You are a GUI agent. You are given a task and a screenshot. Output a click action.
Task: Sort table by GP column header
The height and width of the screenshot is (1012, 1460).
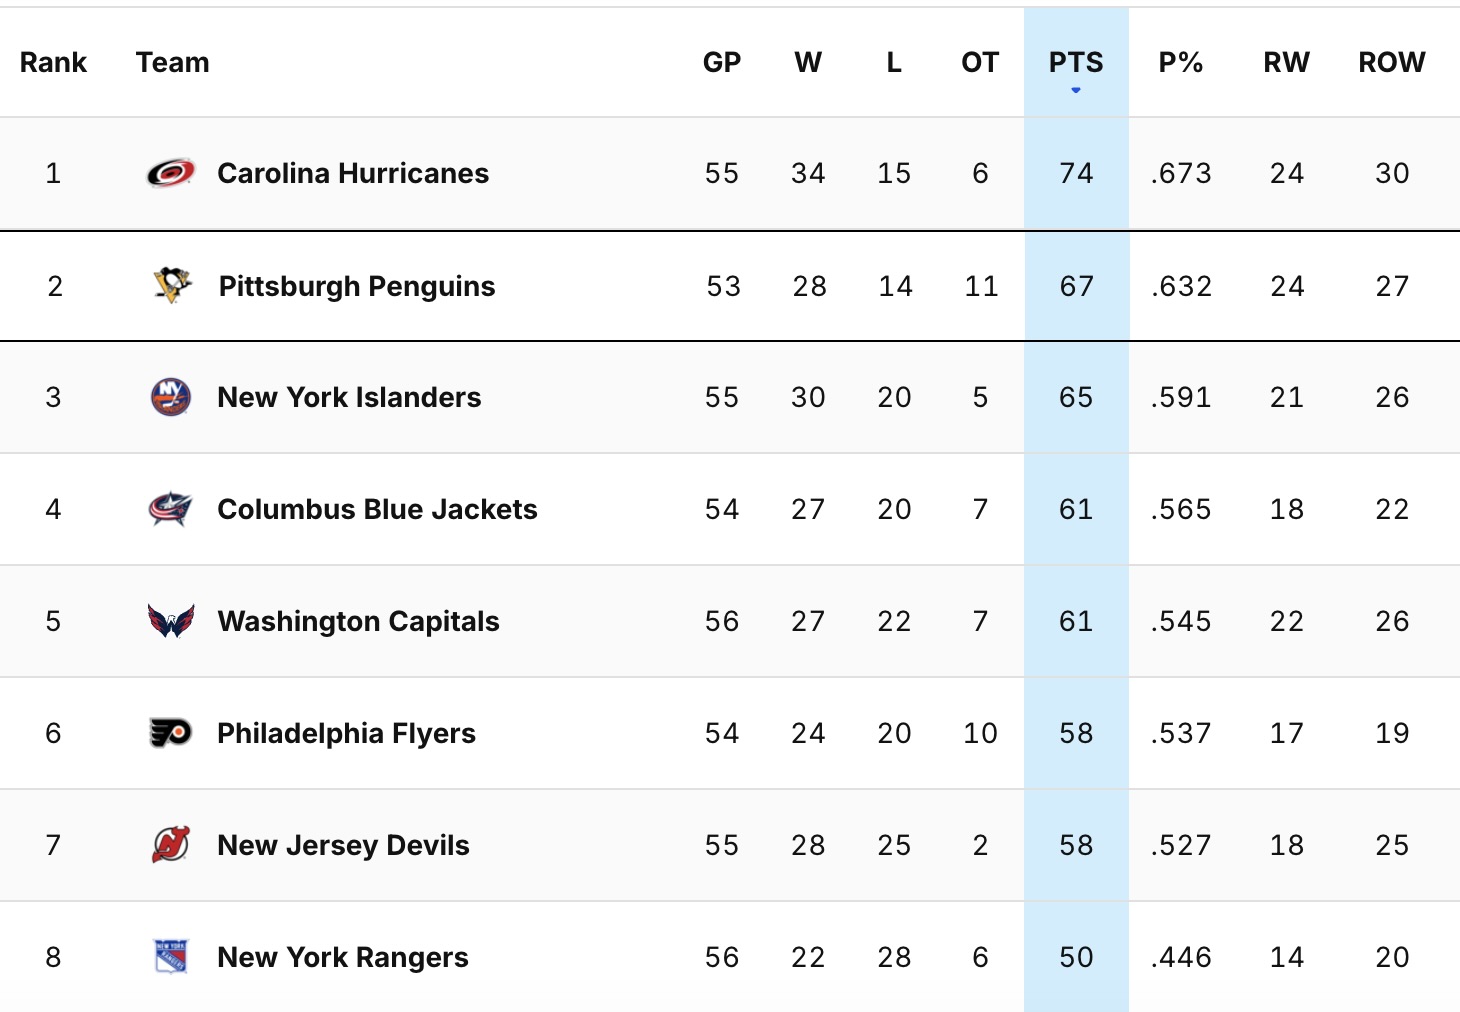pos(721,62)
